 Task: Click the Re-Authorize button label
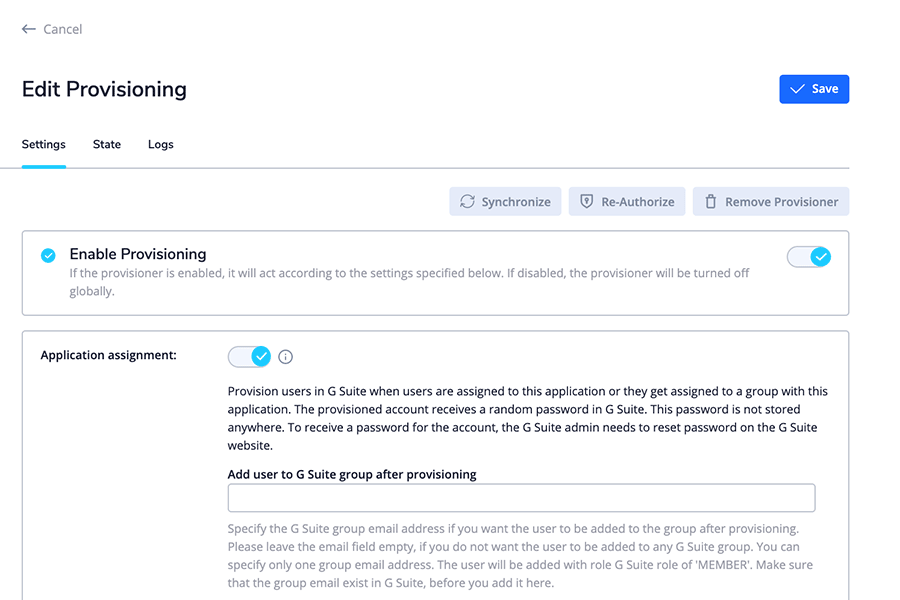pyautogui.click(x=638, y=202)
